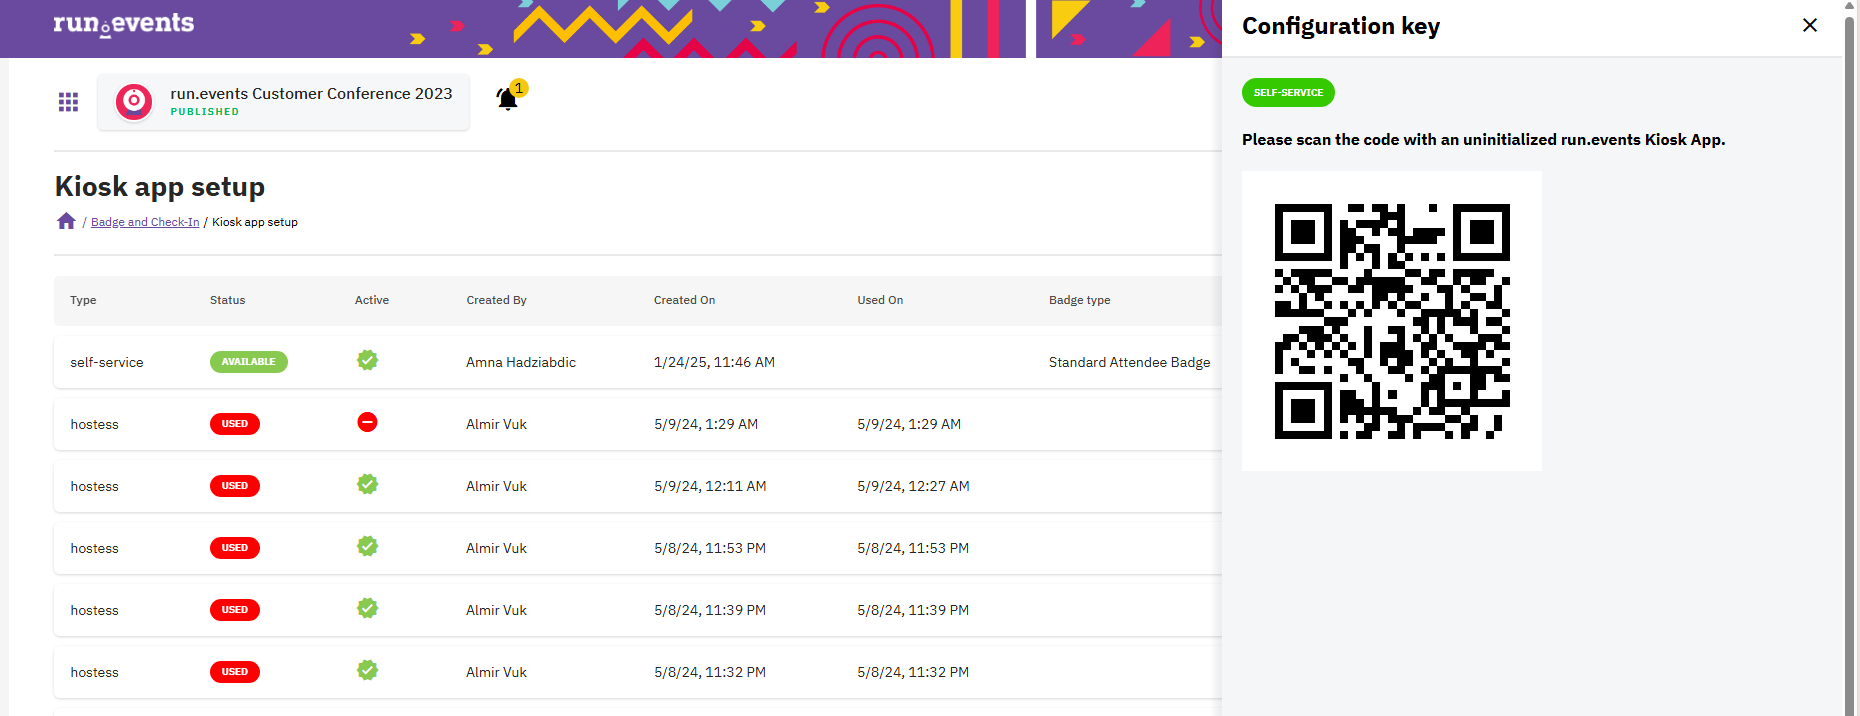The height and width of the screenshot is (716, 1860).
Task: Click the Configuration key panel title
Action: (x=1341, y=26)
